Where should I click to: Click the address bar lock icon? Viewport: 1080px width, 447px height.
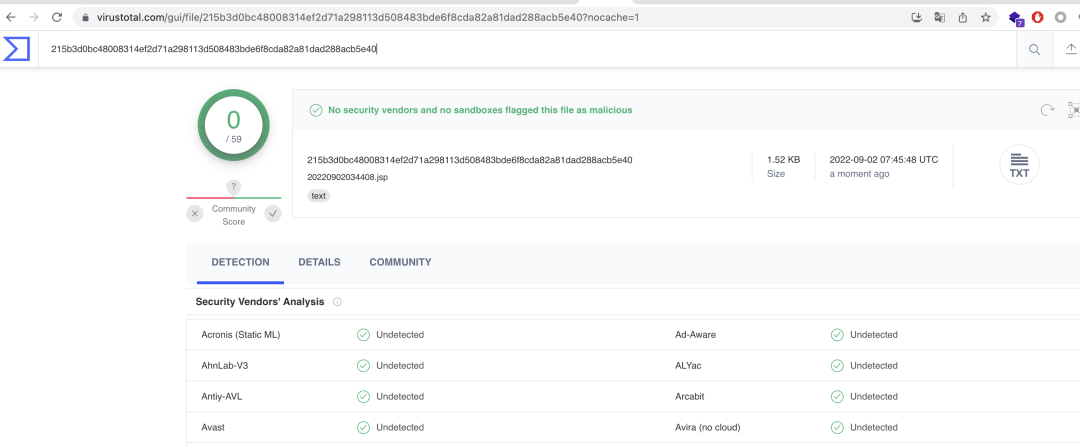pyautogui.click(x=86, y=17)
